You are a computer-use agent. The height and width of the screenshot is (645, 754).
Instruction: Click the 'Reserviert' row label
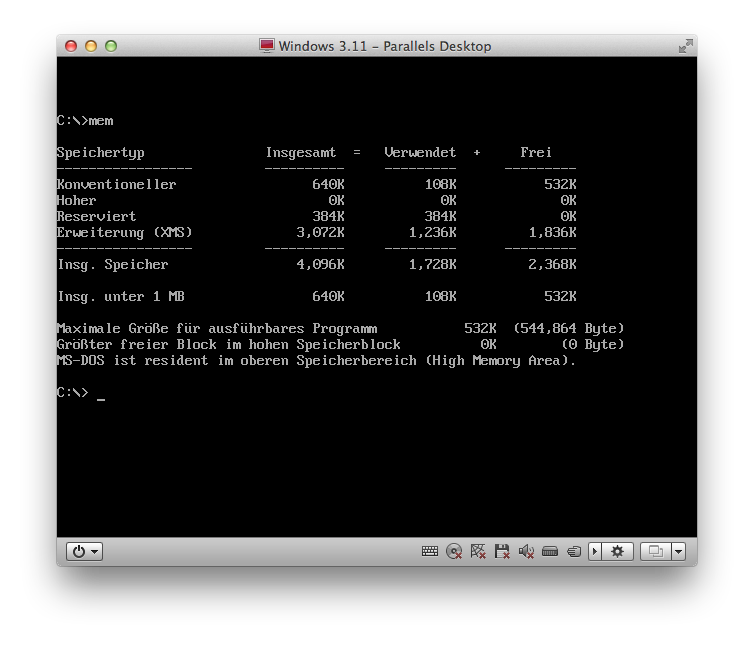tap(96, 216)
